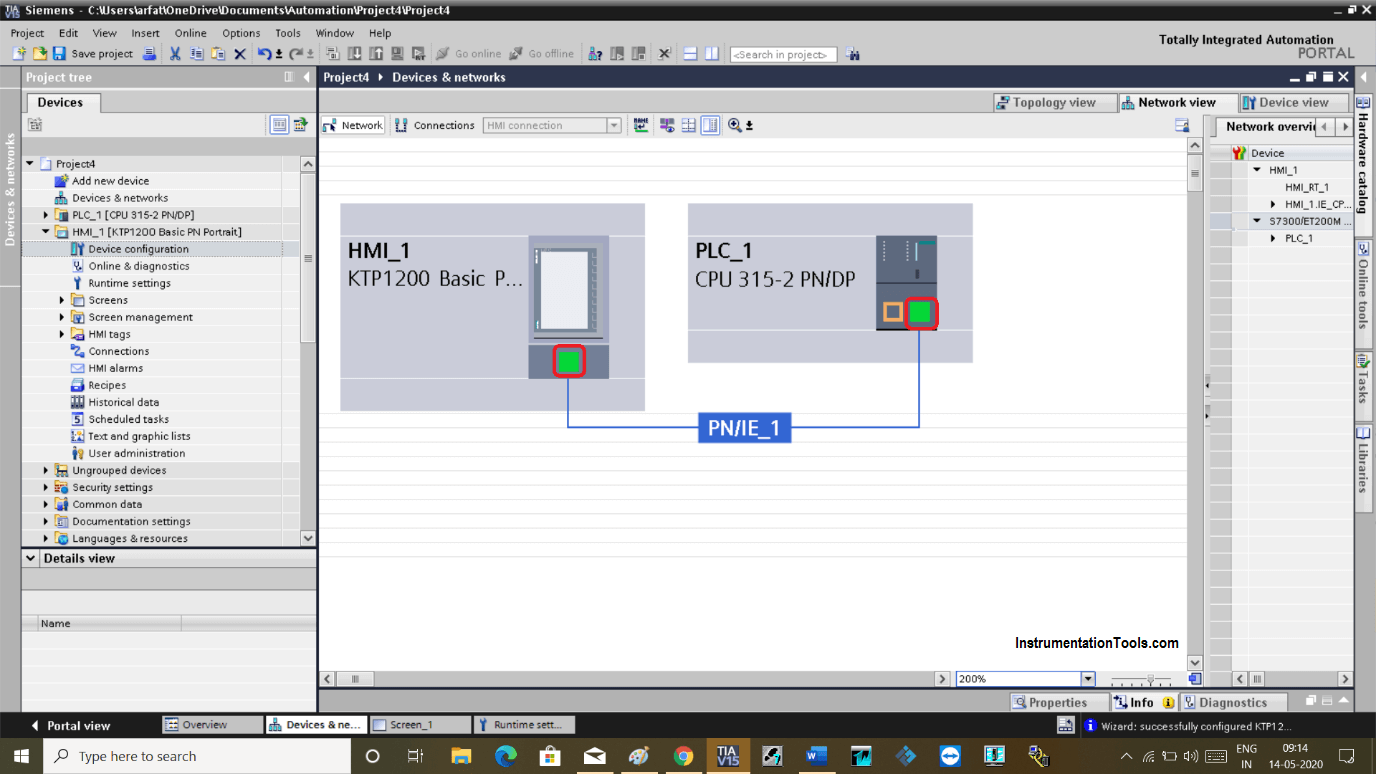Viewport: 1376px width, 774px height.
Task: Click the zoom slider at the bottom
Action: 1151,679
